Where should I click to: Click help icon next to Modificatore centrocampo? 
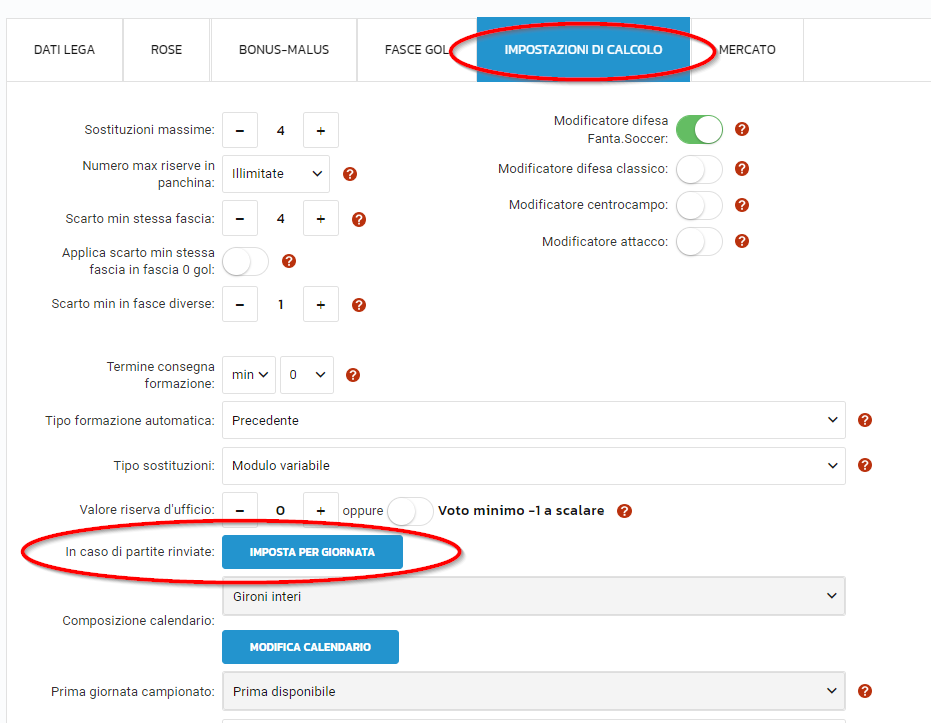coord(742,205)
